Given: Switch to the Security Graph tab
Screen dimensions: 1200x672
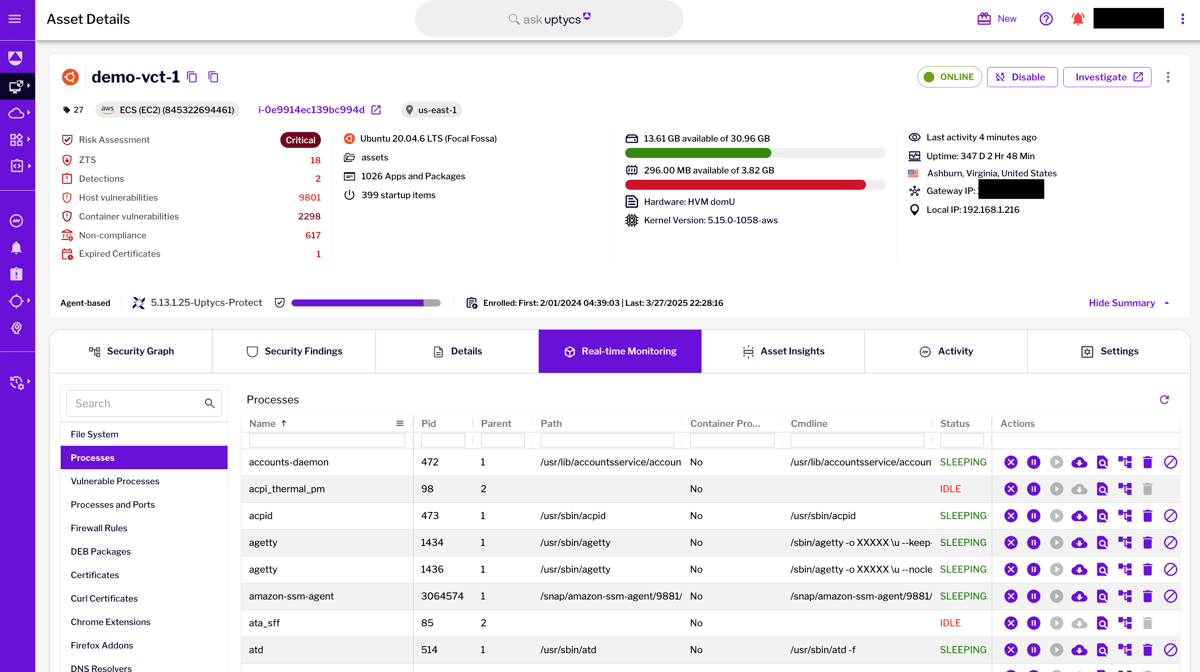Looking at the screenshot, I should click(x=131, y=352).
